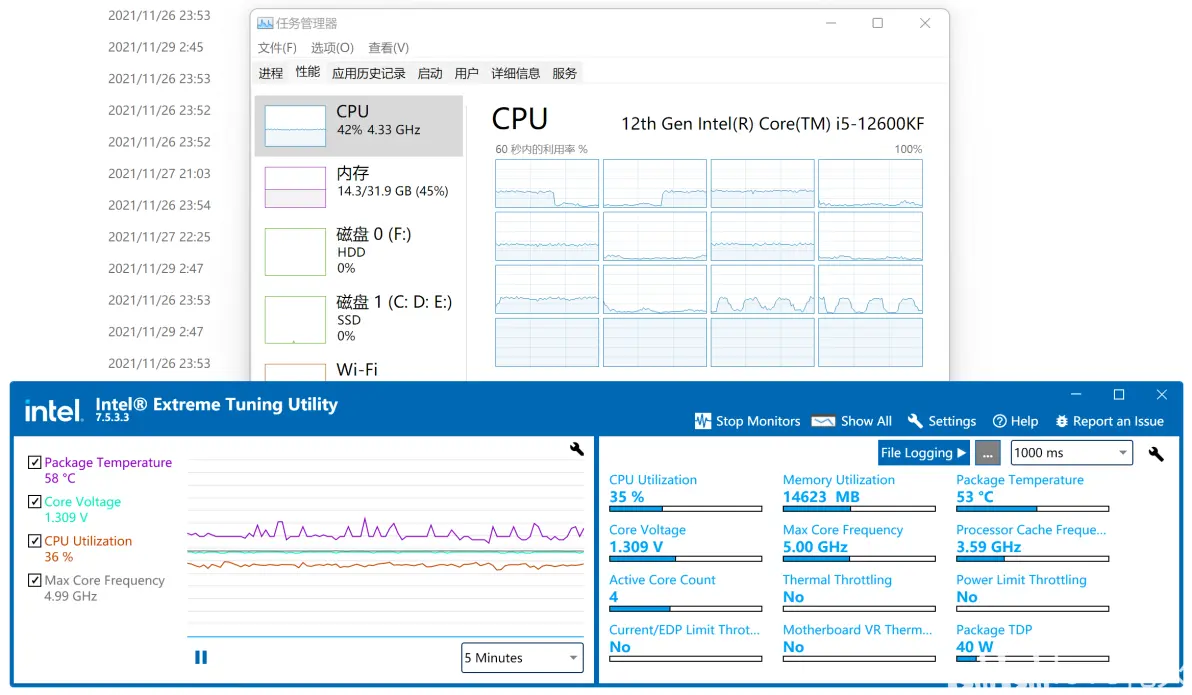Viewport: 1192px width, 695px height.
Task: Open the 查看(V) menu in Task Manager
Action: point(388,48)
